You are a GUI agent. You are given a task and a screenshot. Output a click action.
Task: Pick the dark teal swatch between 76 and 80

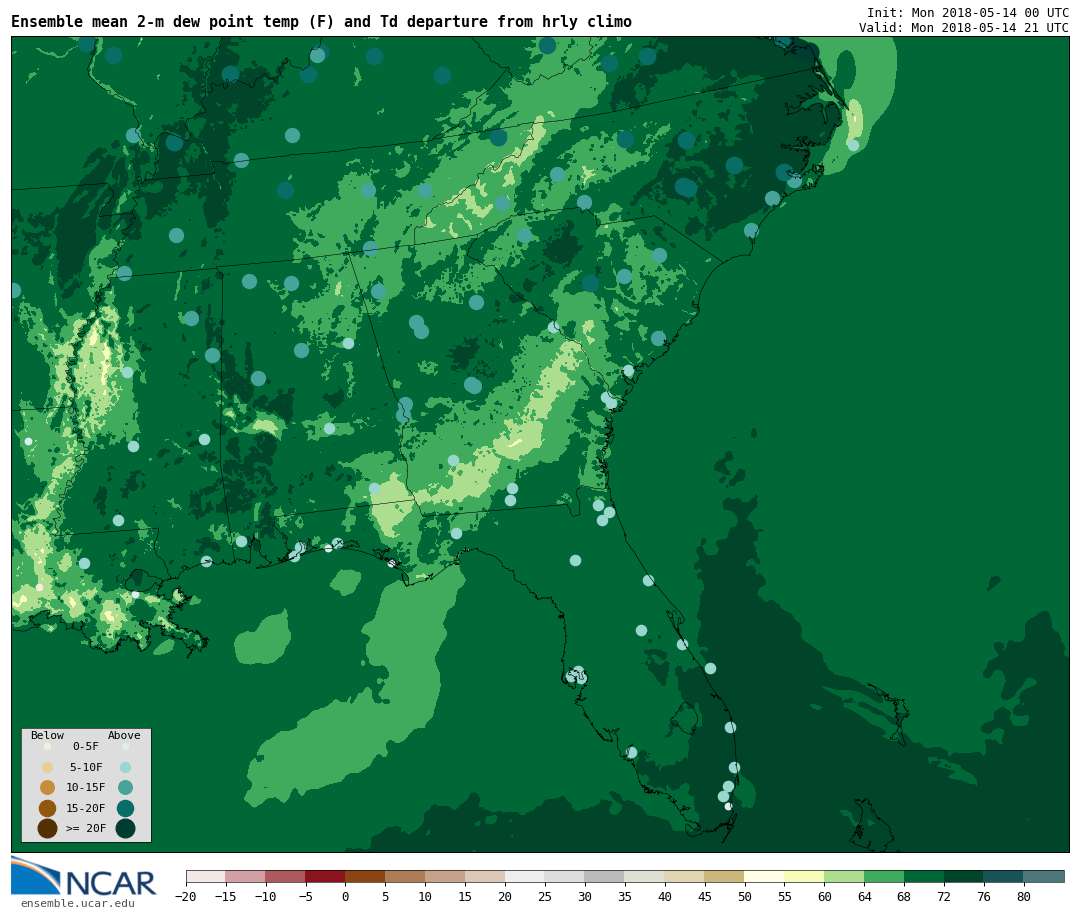coord(1004,876)
